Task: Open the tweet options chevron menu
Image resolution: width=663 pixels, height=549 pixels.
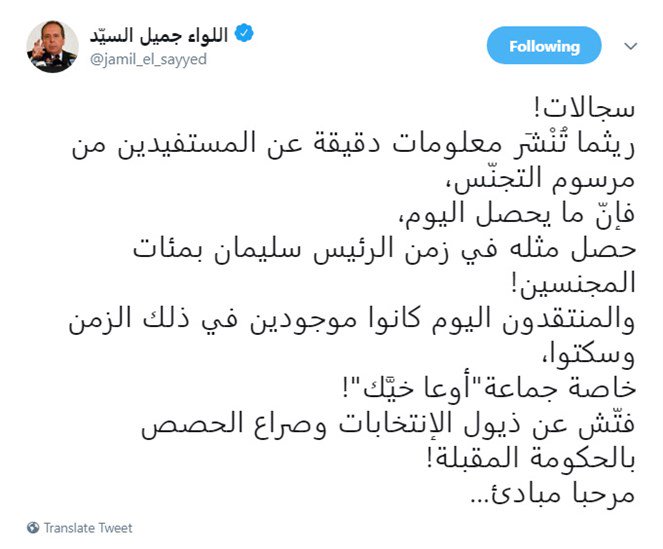Action: click(x=630, y=46)
